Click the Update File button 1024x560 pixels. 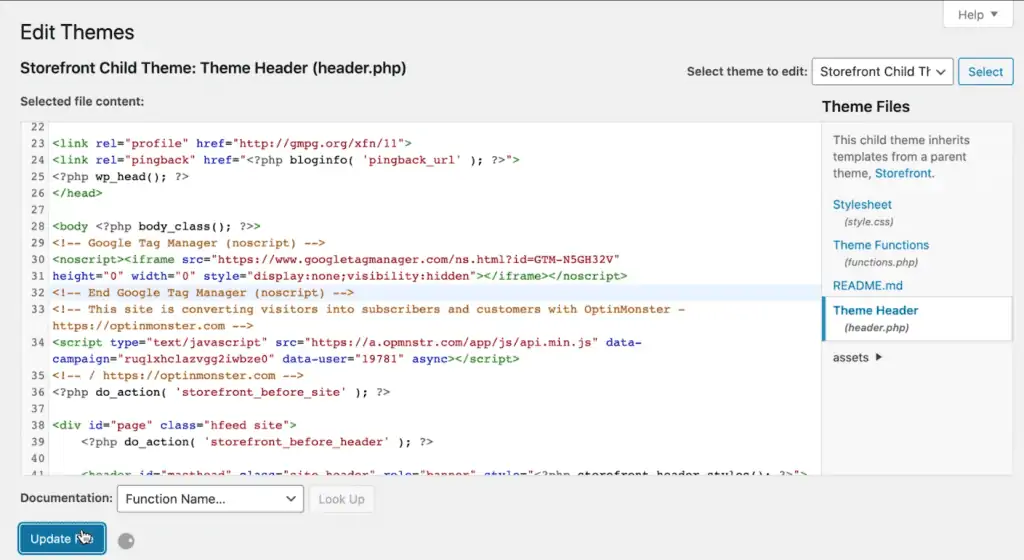[x=62, y=538]
